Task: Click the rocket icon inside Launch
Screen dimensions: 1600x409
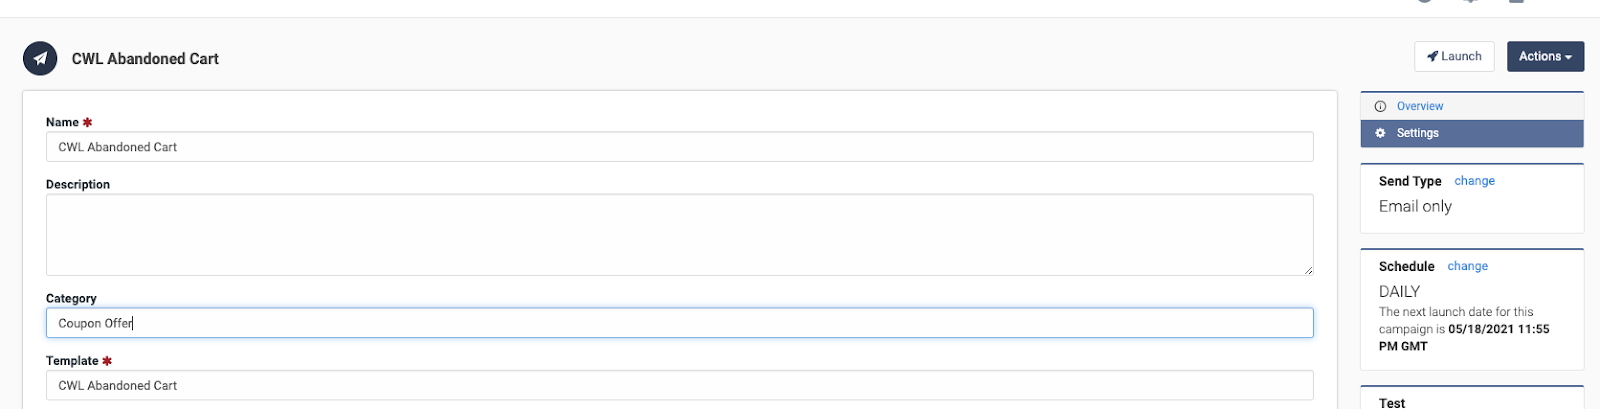Action: point(1432,57)
